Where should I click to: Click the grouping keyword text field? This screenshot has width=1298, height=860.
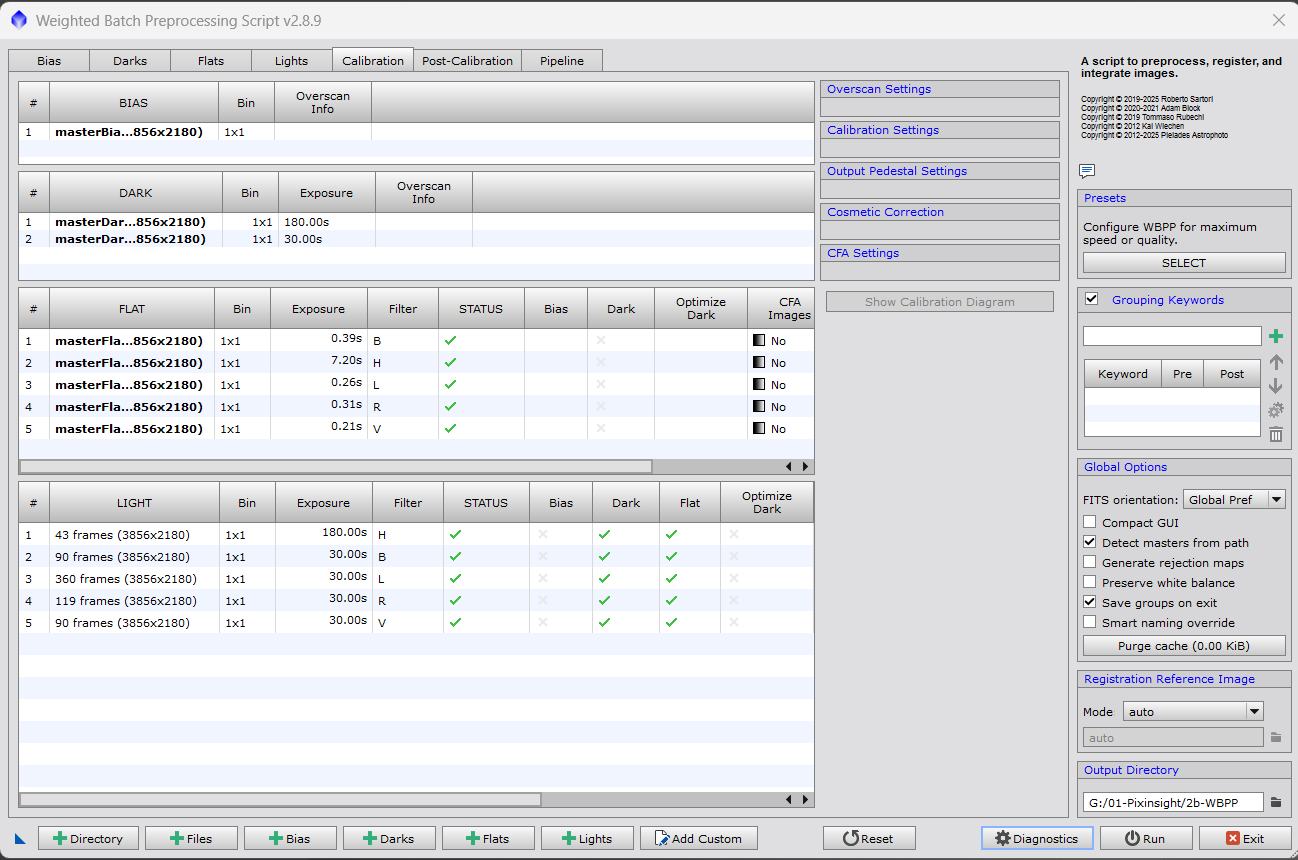pos(1172,336)
